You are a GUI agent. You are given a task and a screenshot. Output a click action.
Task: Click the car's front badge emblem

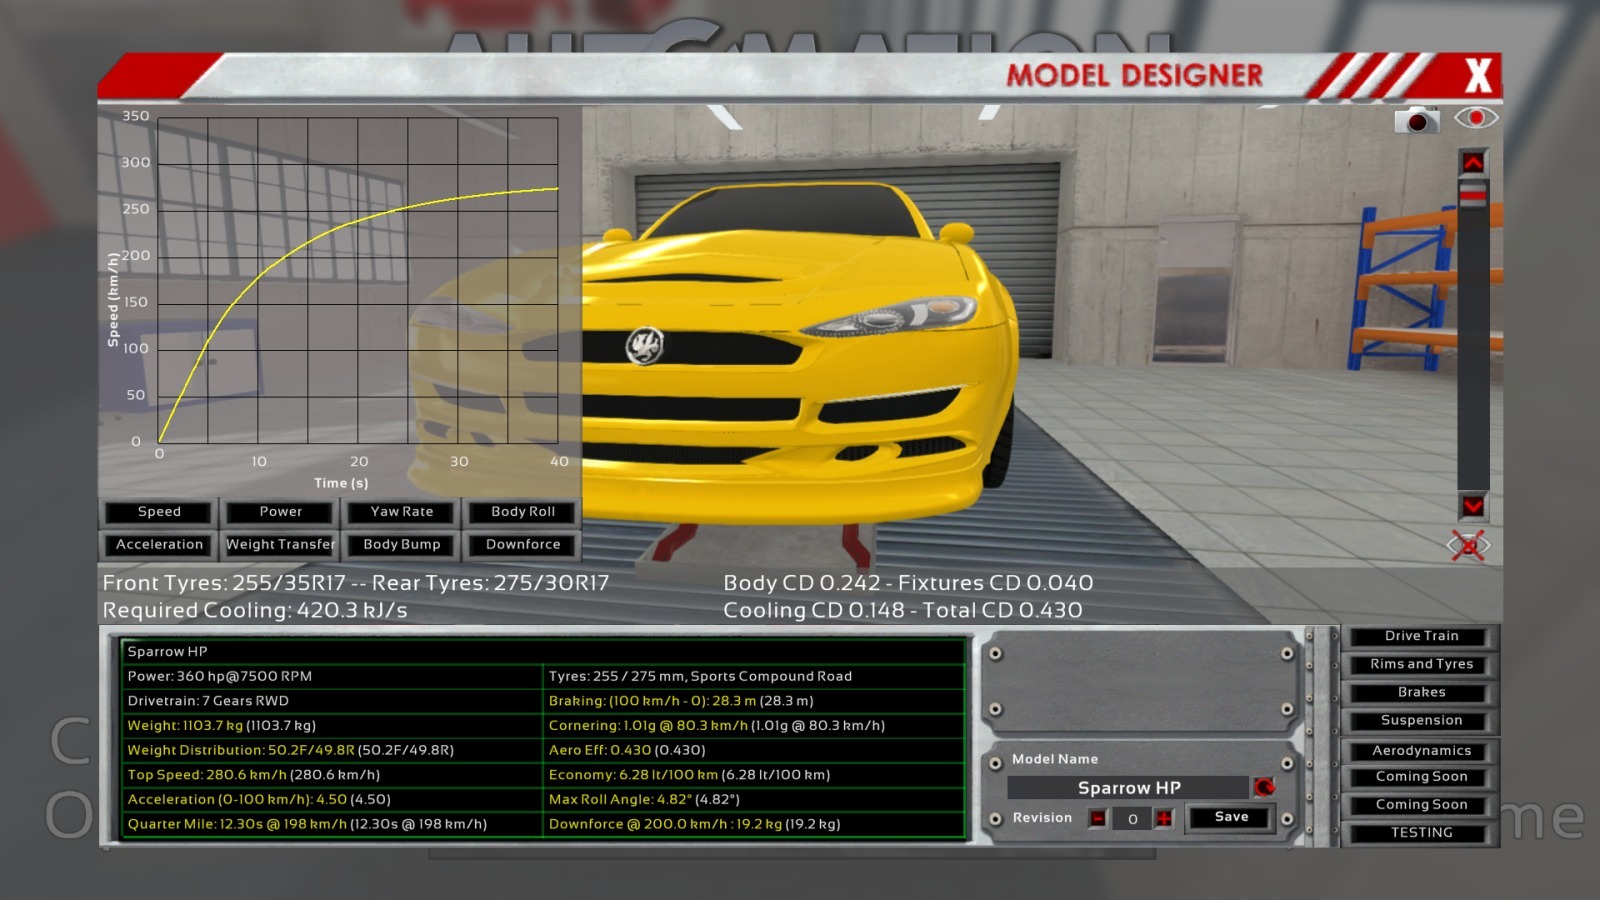tap(645, 346)
